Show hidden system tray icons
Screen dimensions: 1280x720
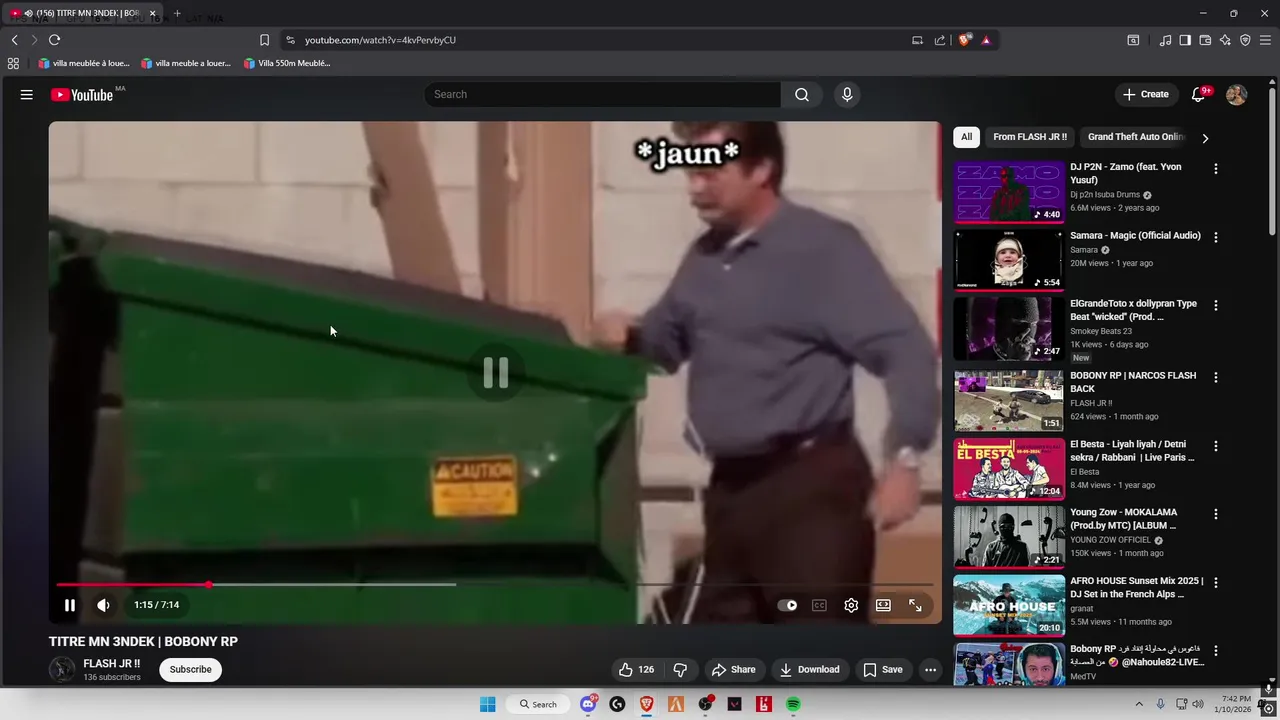(1138, 704)
